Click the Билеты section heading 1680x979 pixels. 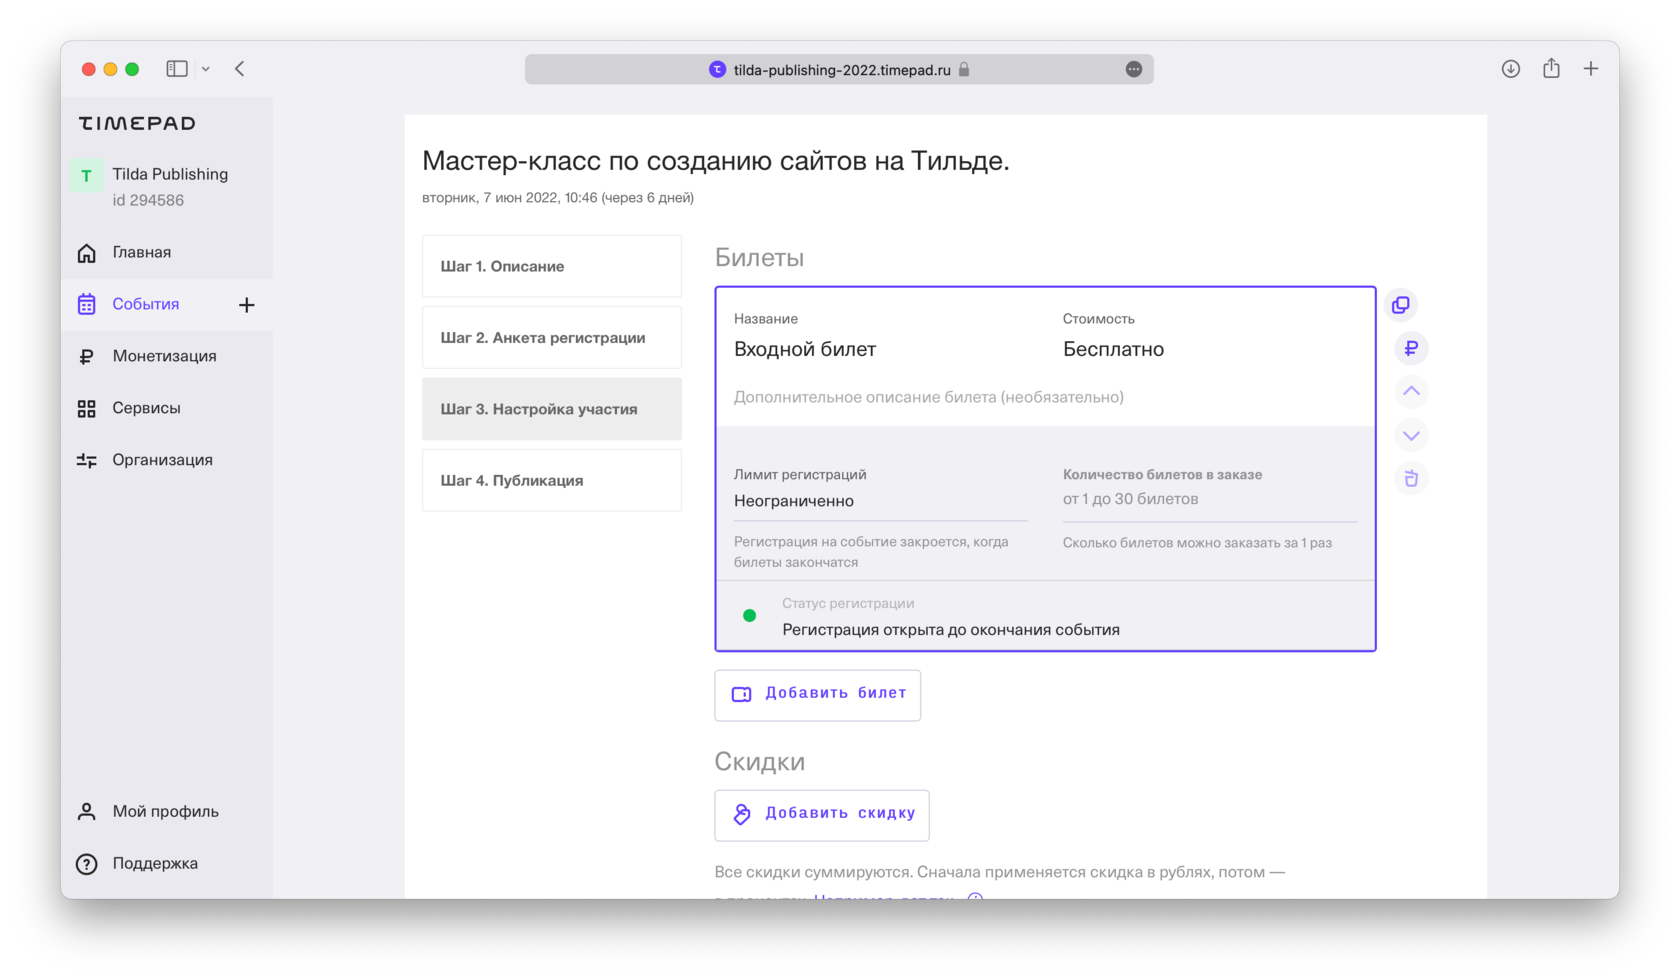point(759,258)
